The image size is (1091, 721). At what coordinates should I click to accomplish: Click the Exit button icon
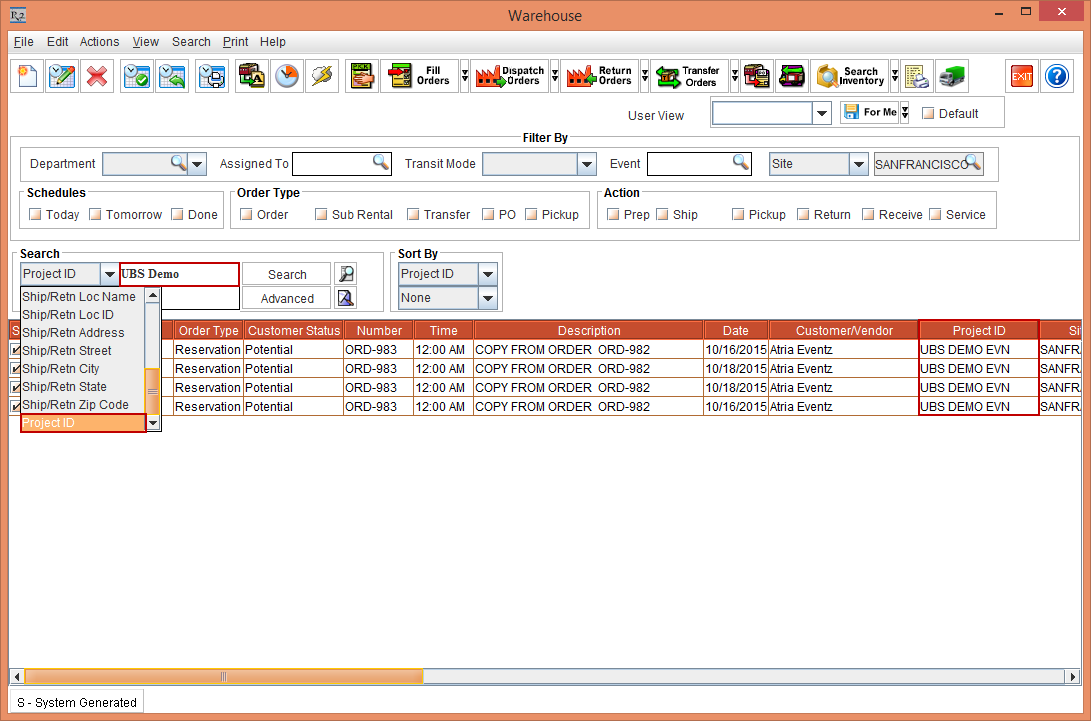tap(1021, 75)
